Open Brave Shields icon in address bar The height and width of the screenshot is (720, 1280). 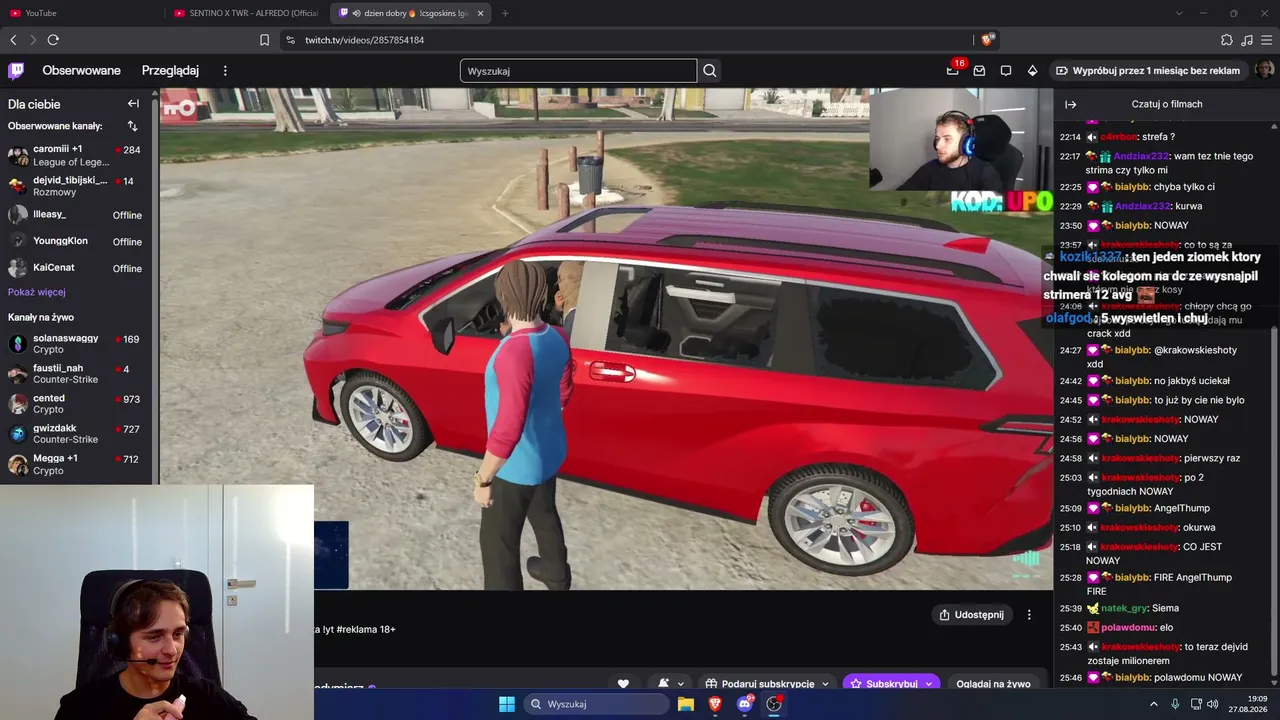(987, 40)
